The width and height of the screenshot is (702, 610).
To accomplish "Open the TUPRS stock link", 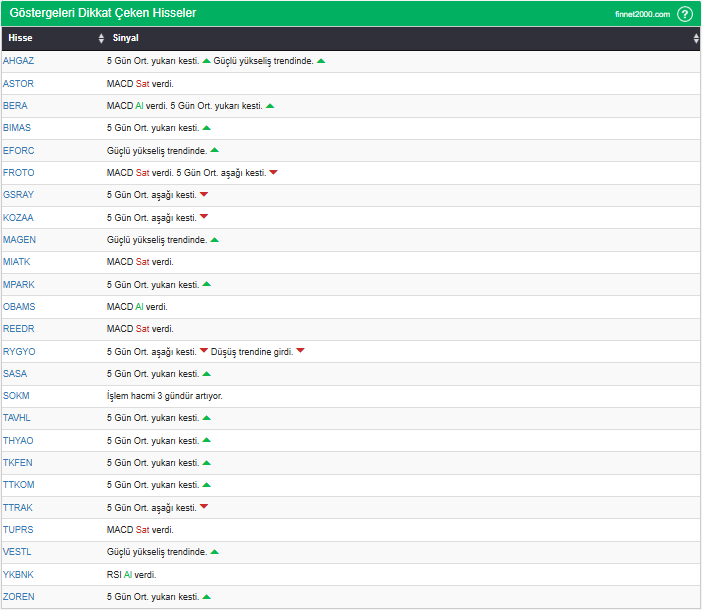I will (18, 529).
